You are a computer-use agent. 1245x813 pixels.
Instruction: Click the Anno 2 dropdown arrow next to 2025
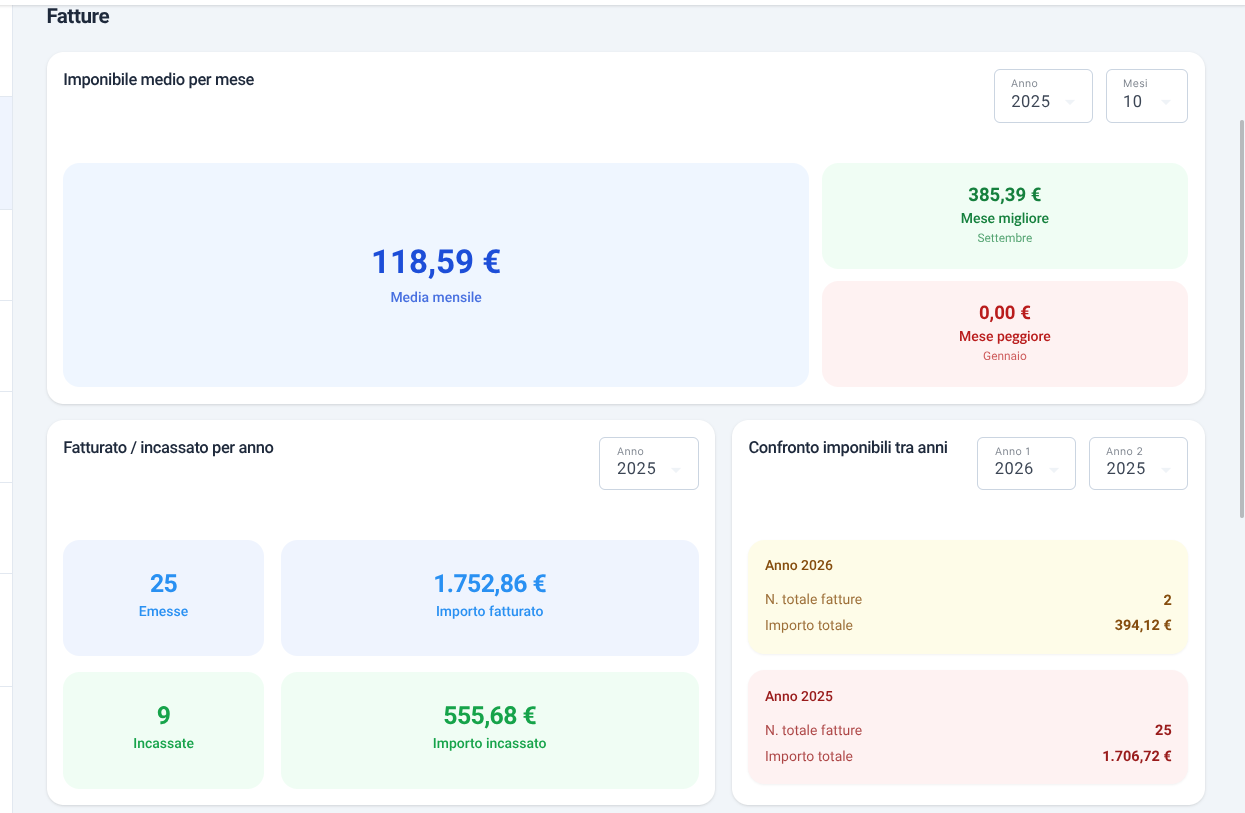tap(1166, 470)
